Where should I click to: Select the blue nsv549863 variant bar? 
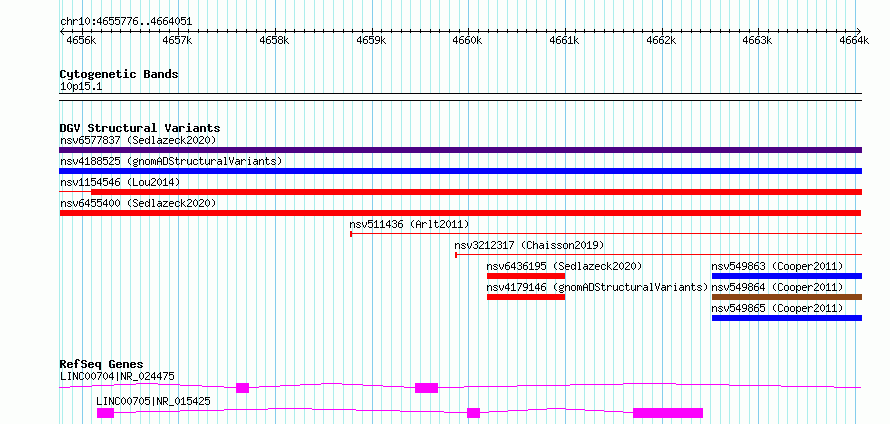(x=787, y=276)
